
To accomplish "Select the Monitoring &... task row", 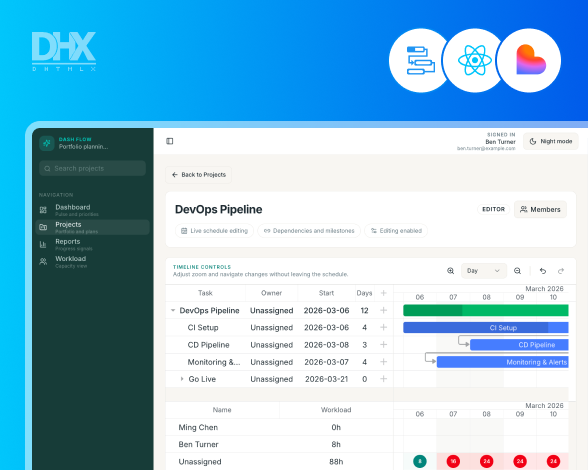I will pyautogui.click(x=279, y=362).
